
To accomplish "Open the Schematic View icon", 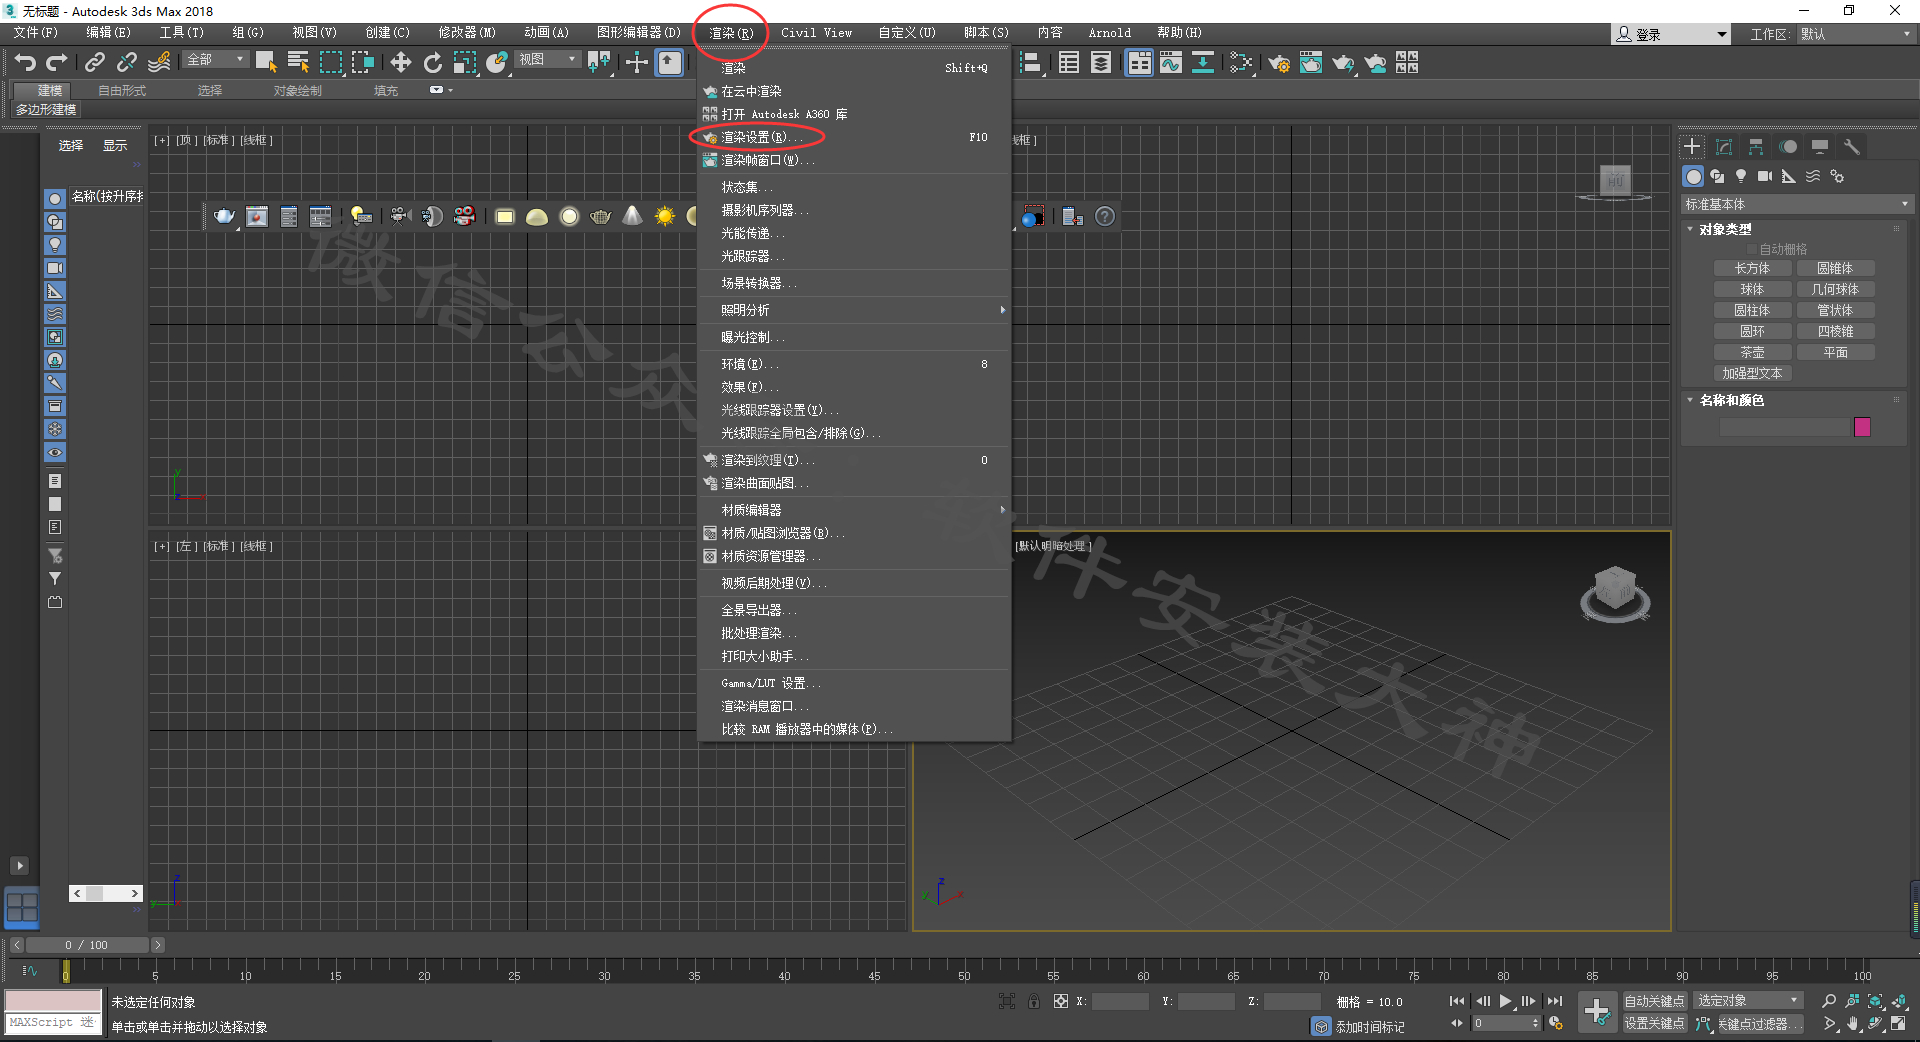I will (1203, 63).
